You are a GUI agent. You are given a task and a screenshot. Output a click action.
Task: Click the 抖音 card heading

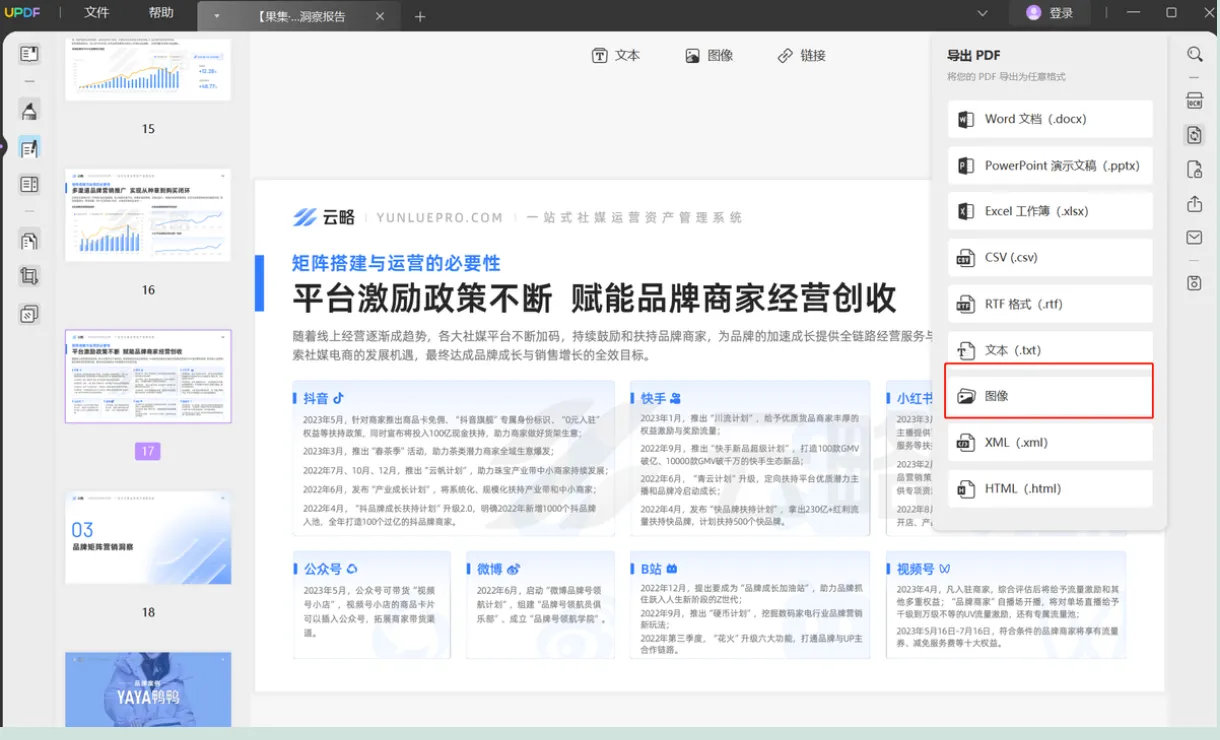pyautogui.click(x=323, y=398)
